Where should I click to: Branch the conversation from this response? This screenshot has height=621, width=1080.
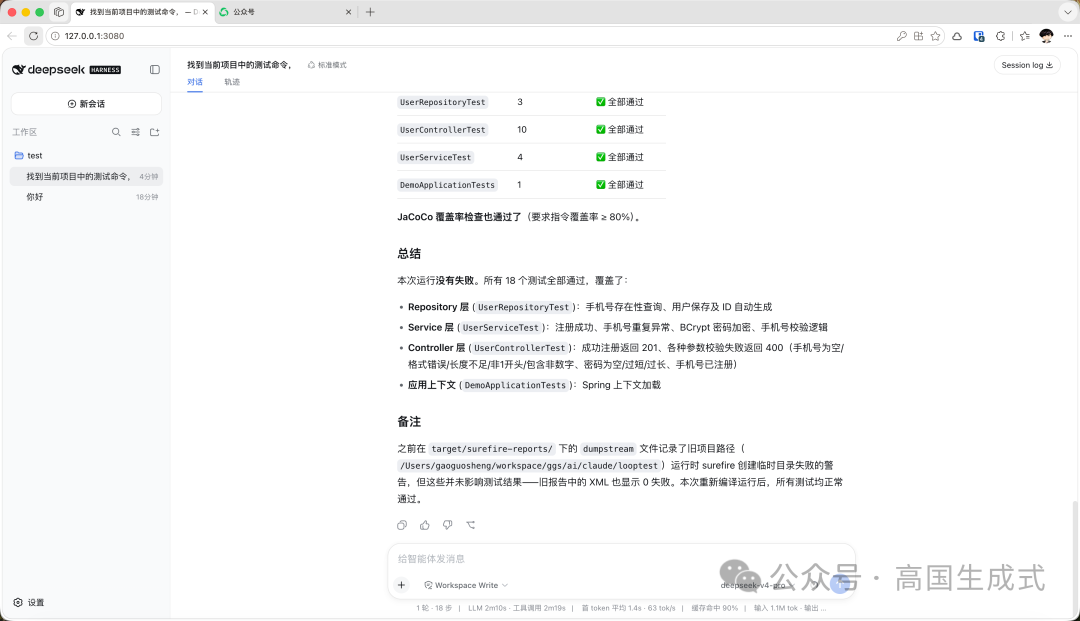[x=471, y=525]
